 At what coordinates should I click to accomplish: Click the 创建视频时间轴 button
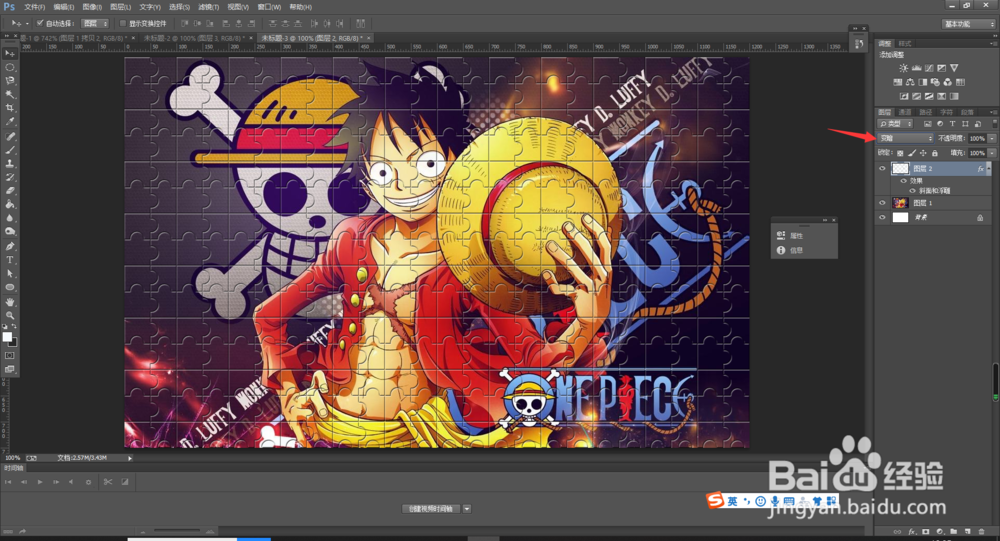430,508
